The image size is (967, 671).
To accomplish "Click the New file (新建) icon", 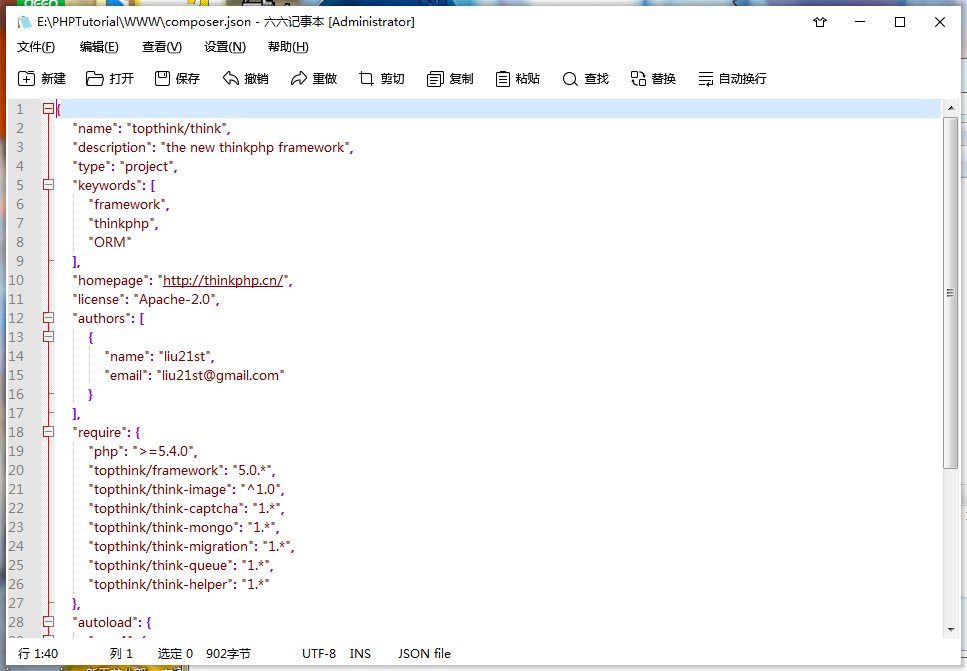I will point(27,79).
